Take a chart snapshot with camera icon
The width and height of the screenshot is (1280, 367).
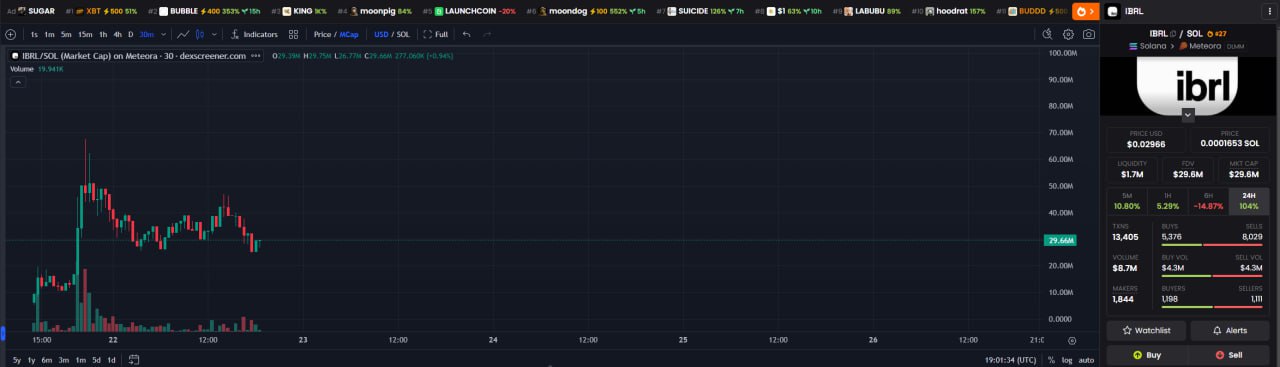pos(1088,34)
